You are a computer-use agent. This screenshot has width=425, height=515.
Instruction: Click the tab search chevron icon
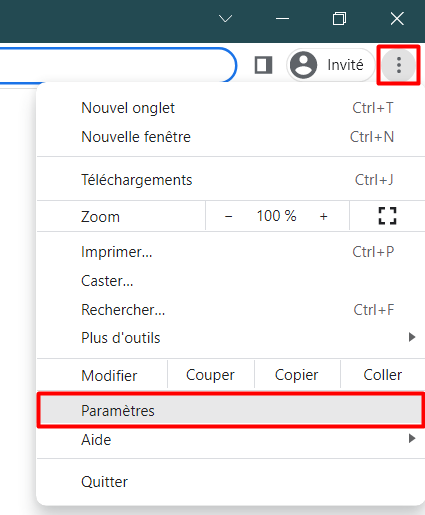(x=225, y=18)
